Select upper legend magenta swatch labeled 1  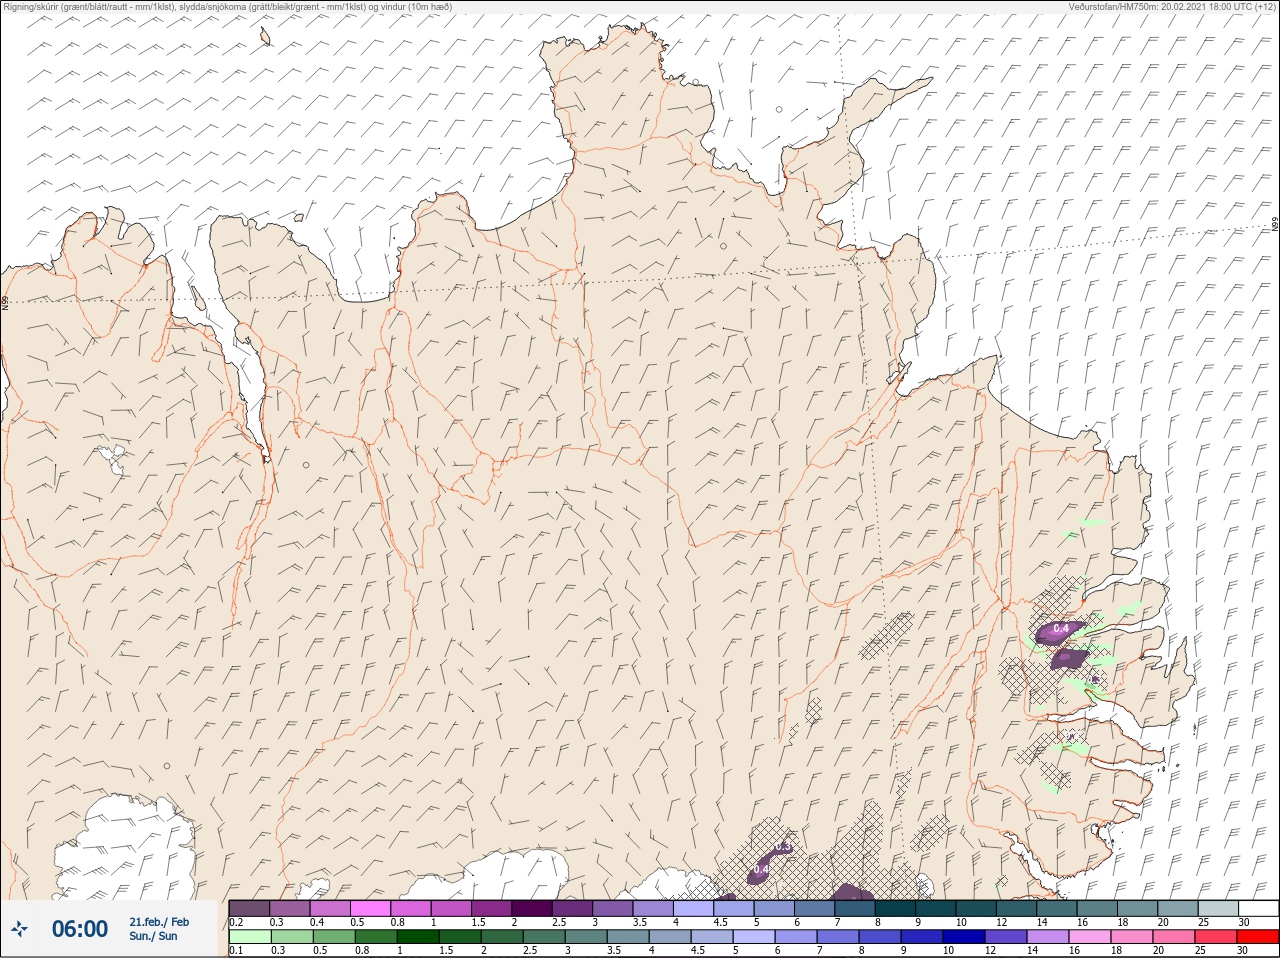tap(452, 908)
